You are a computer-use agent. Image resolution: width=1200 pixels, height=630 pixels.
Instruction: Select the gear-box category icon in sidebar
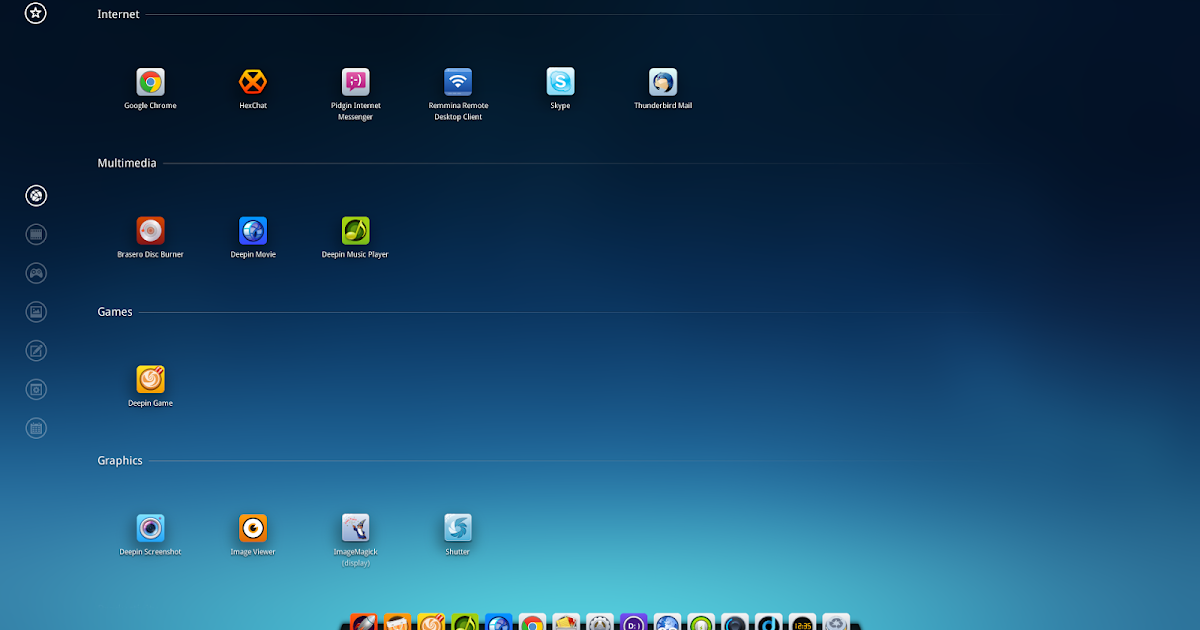[36, 389]
